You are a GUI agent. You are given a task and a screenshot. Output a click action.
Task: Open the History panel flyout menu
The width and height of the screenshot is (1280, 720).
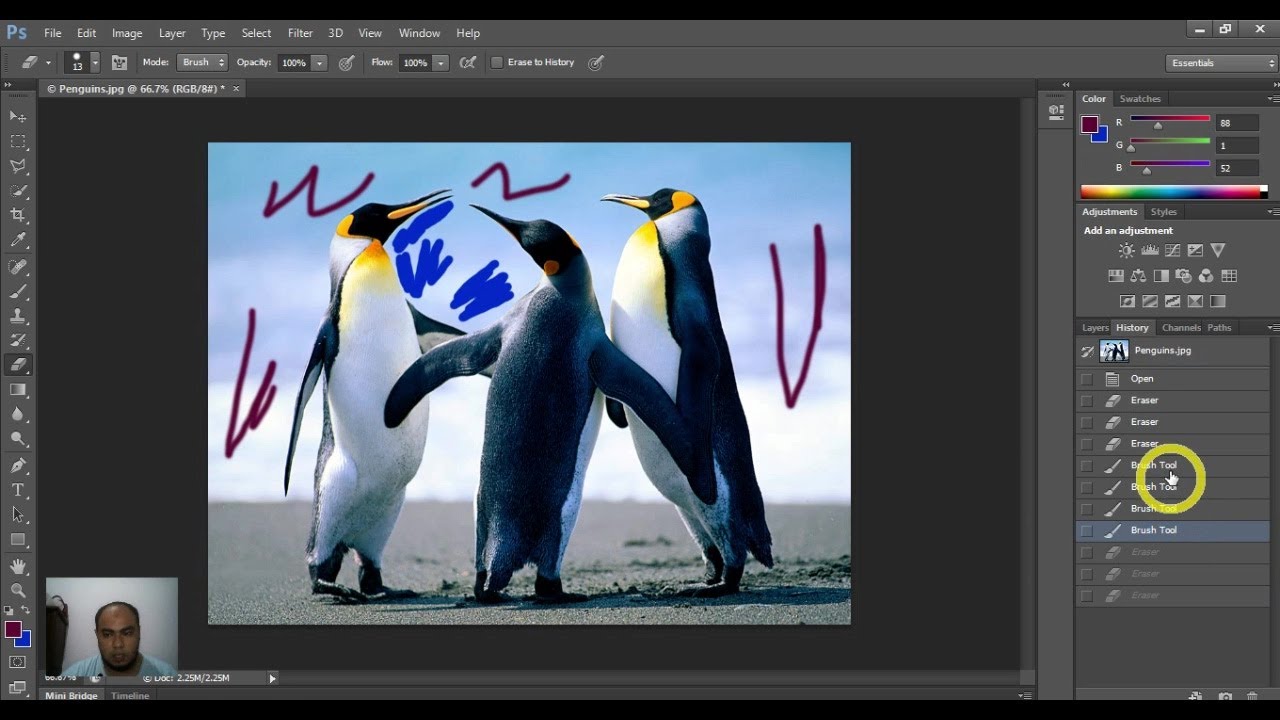(x=1272, y=328)
